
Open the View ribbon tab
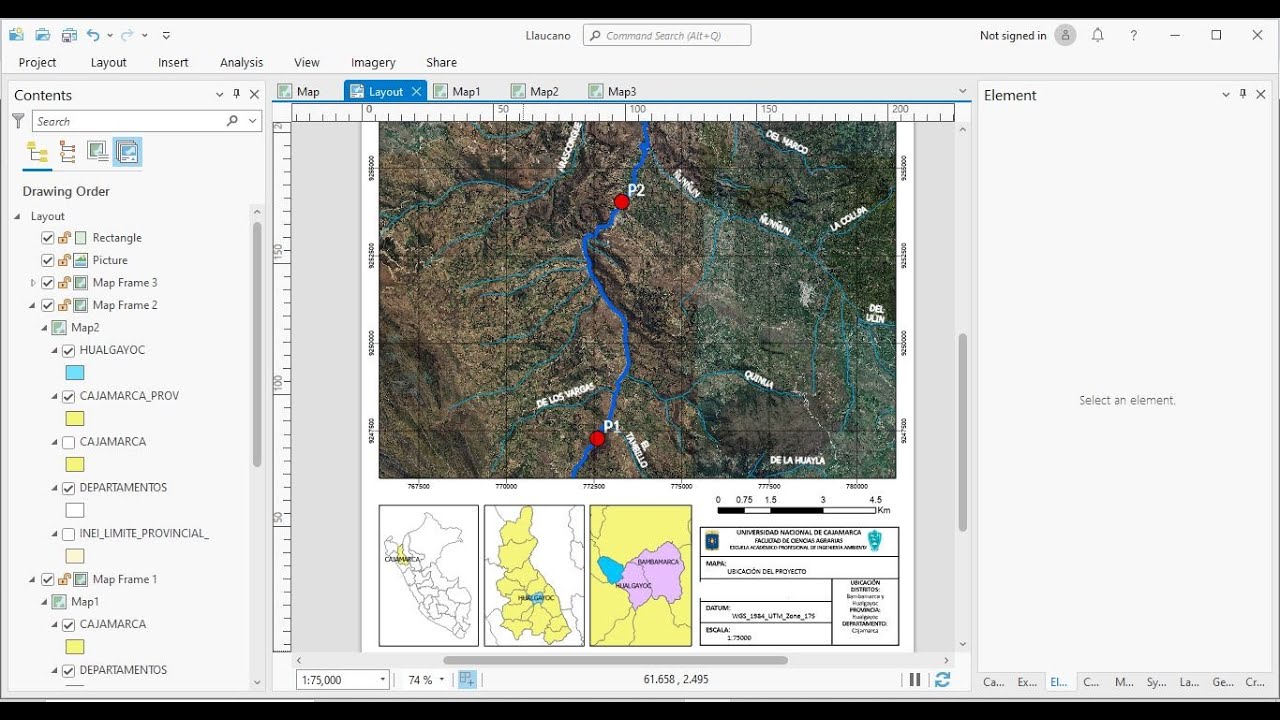tap(307, 62)
